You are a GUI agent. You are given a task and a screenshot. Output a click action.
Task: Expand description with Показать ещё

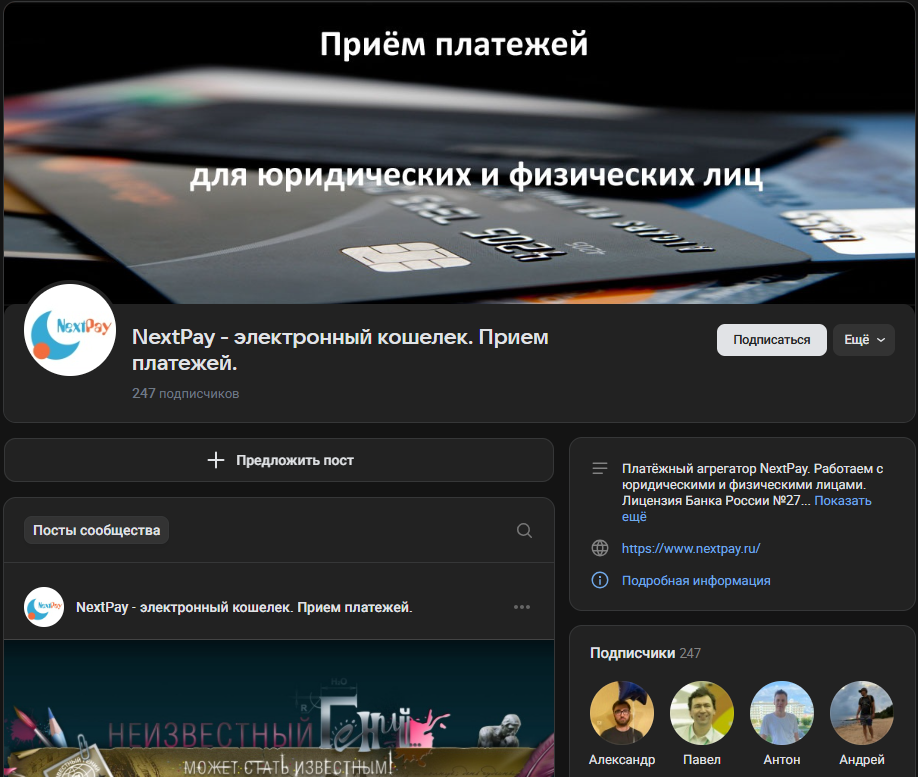pyautogui.click(x=843, y=501)
